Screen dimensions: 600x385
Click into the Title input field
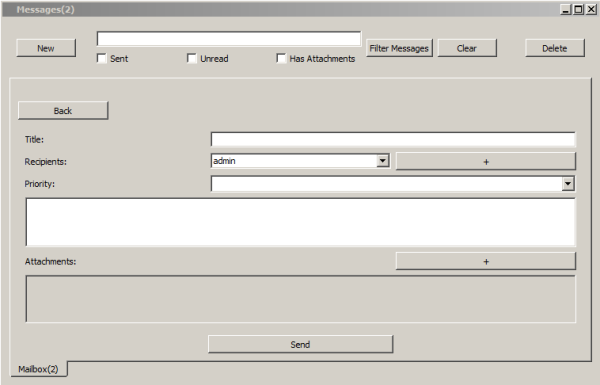393,139
